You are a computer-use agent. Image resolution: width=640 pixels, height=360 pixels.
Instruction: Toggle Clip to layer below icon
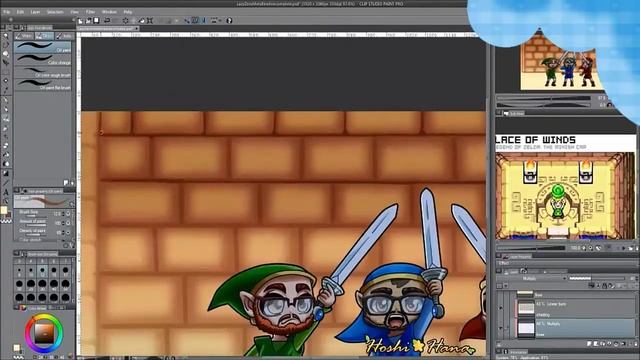(x=591, y=286)
